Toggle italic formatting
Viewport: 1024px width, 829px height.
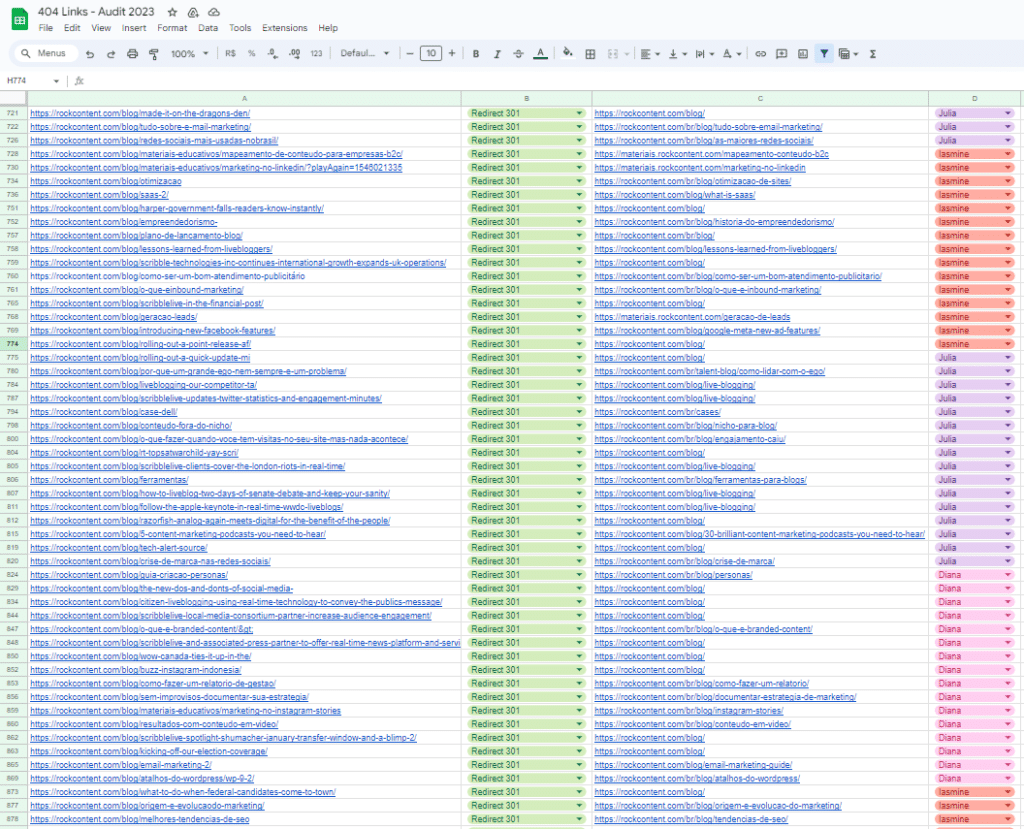click(x=497, y=54)
